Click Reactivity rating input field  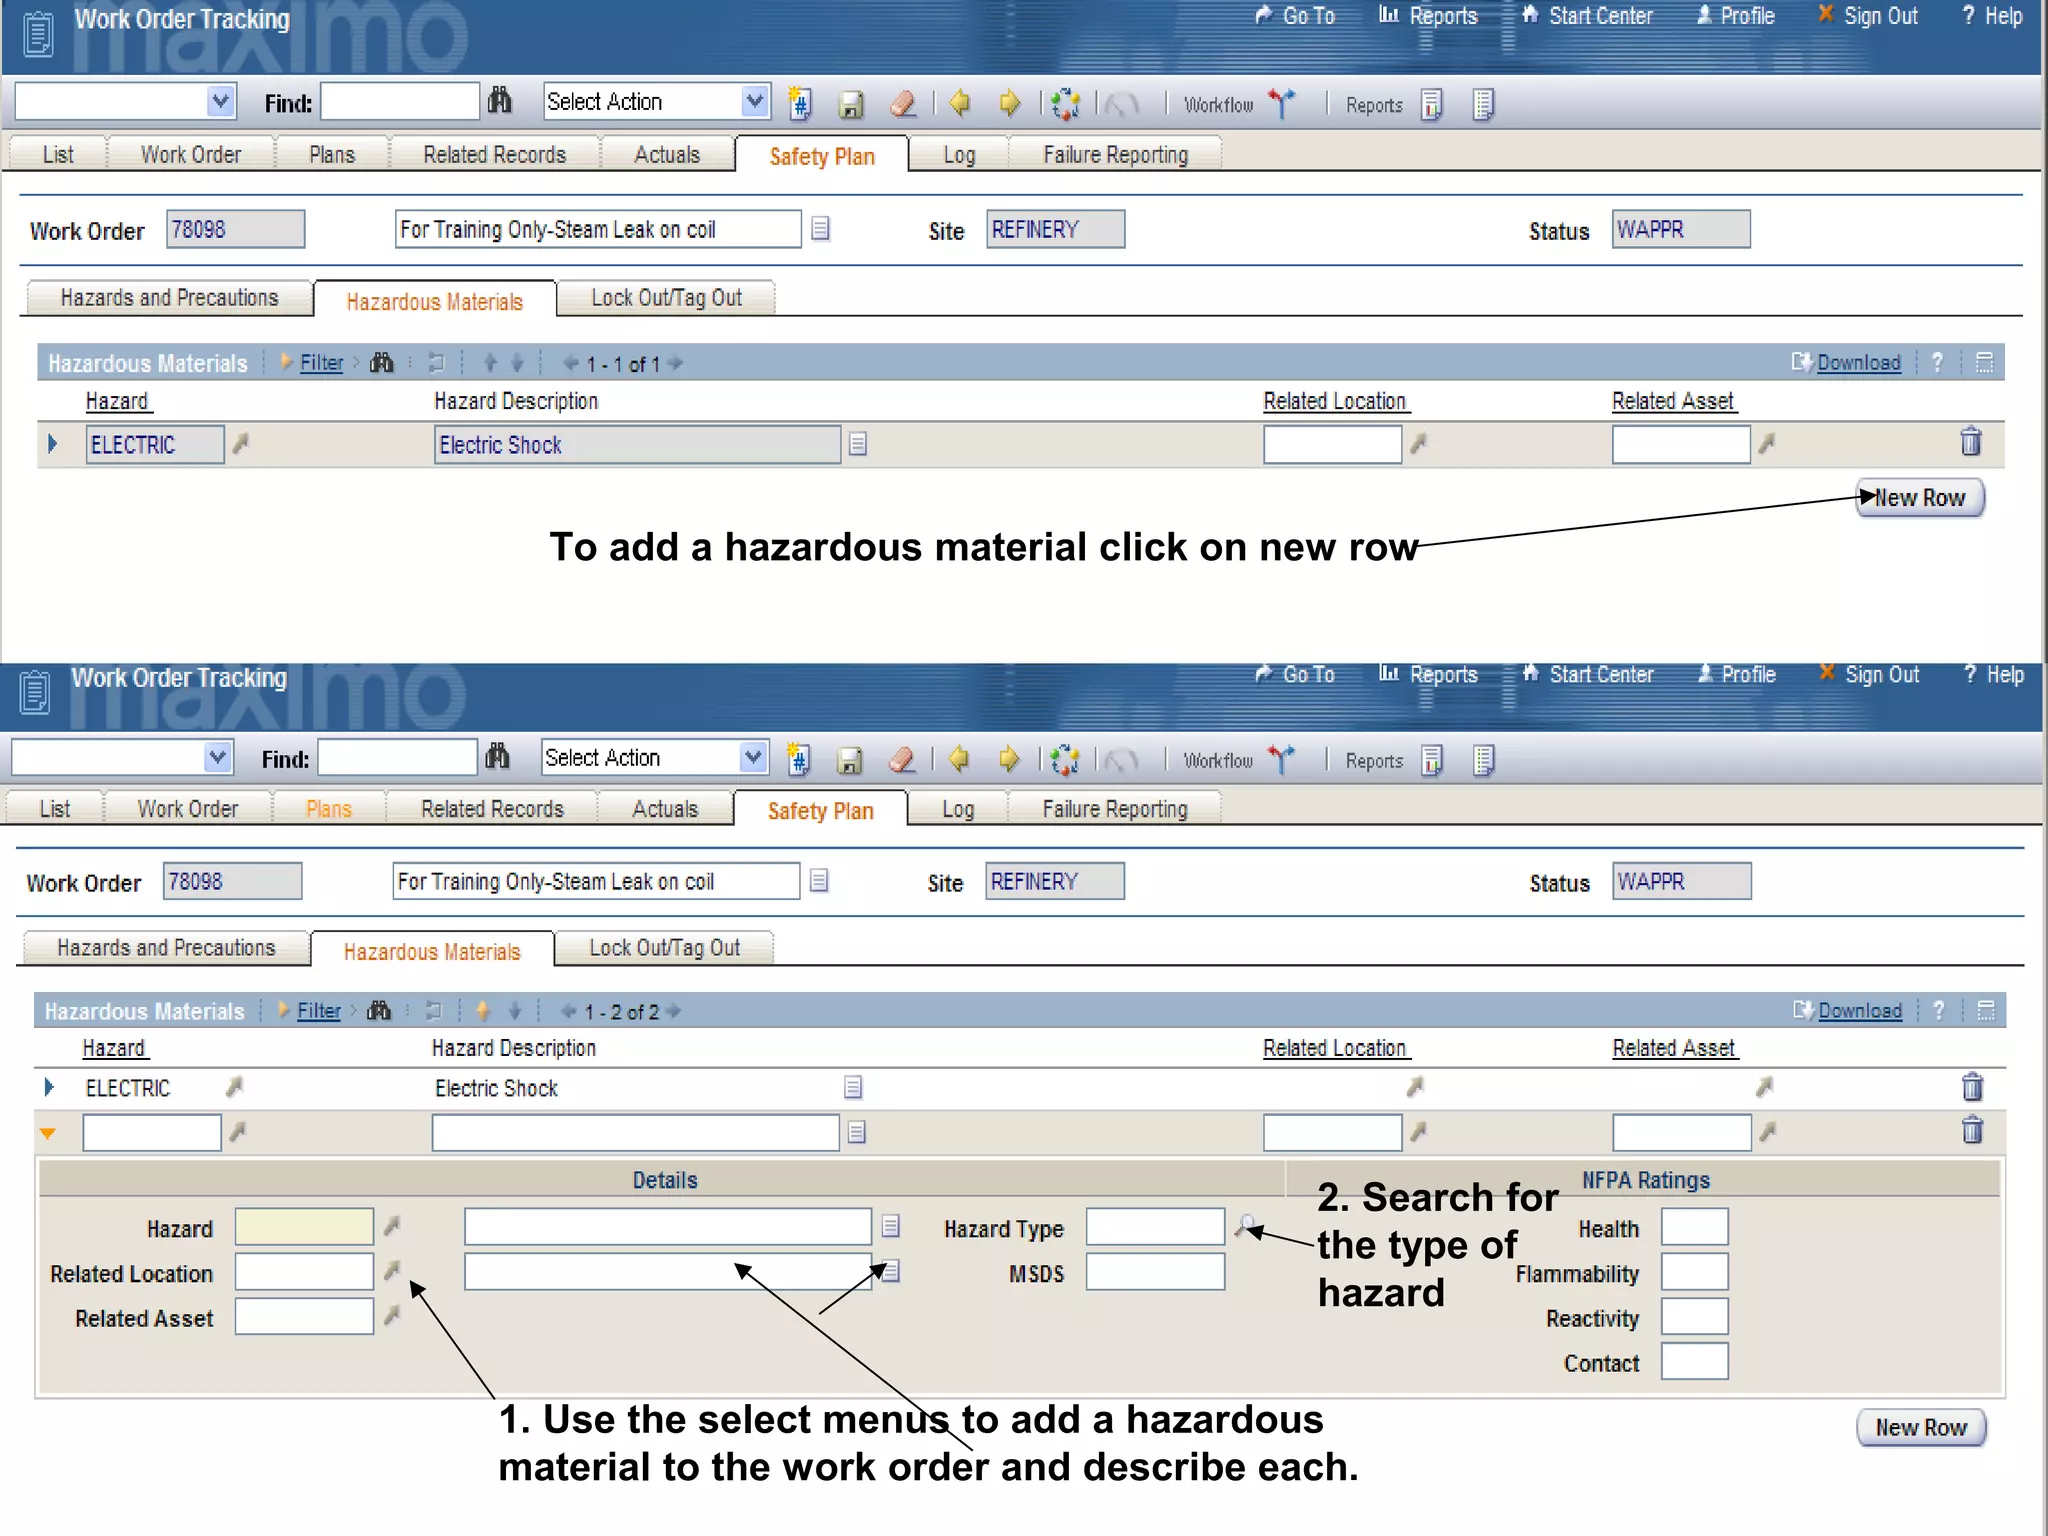point(1695,1316)
